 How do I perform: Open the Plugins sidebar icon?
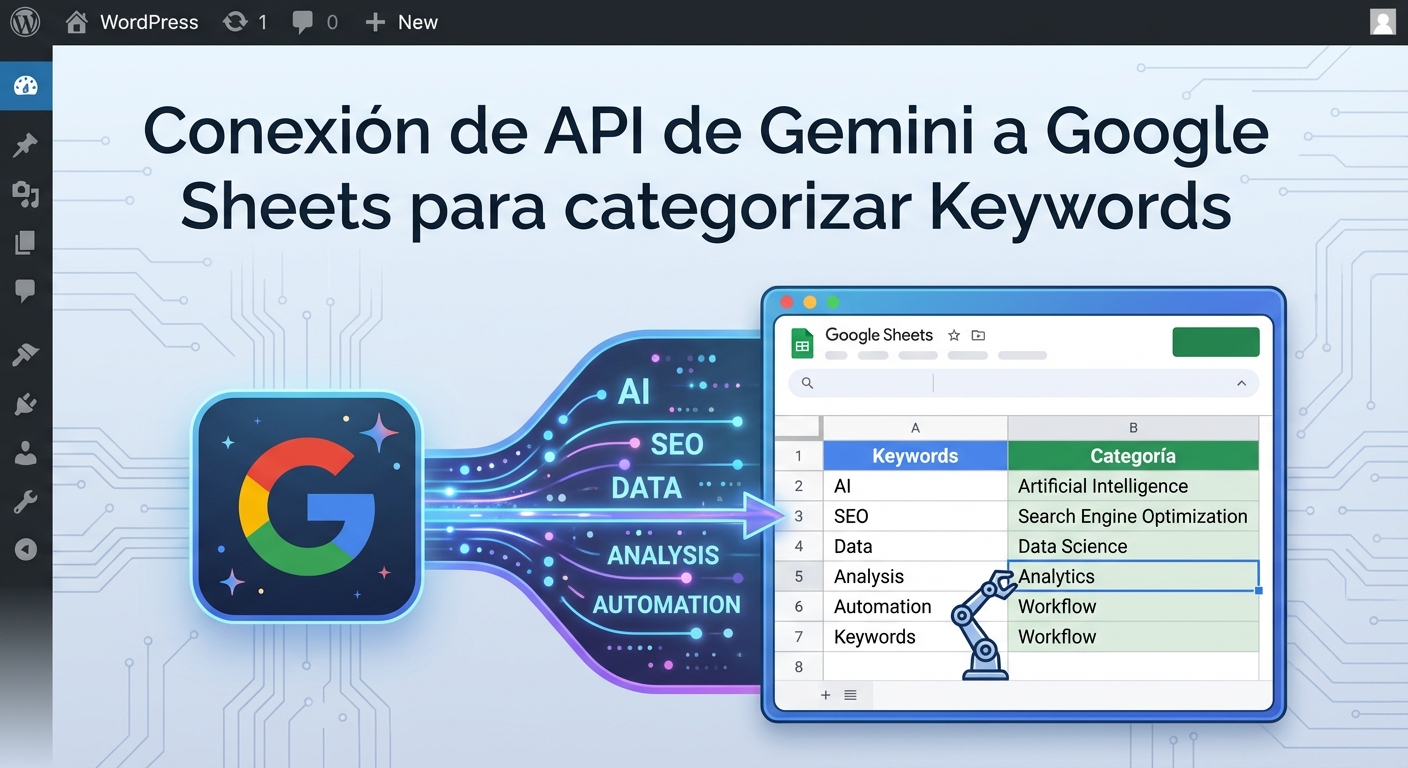pyautogui.click(x=25, y=404)
